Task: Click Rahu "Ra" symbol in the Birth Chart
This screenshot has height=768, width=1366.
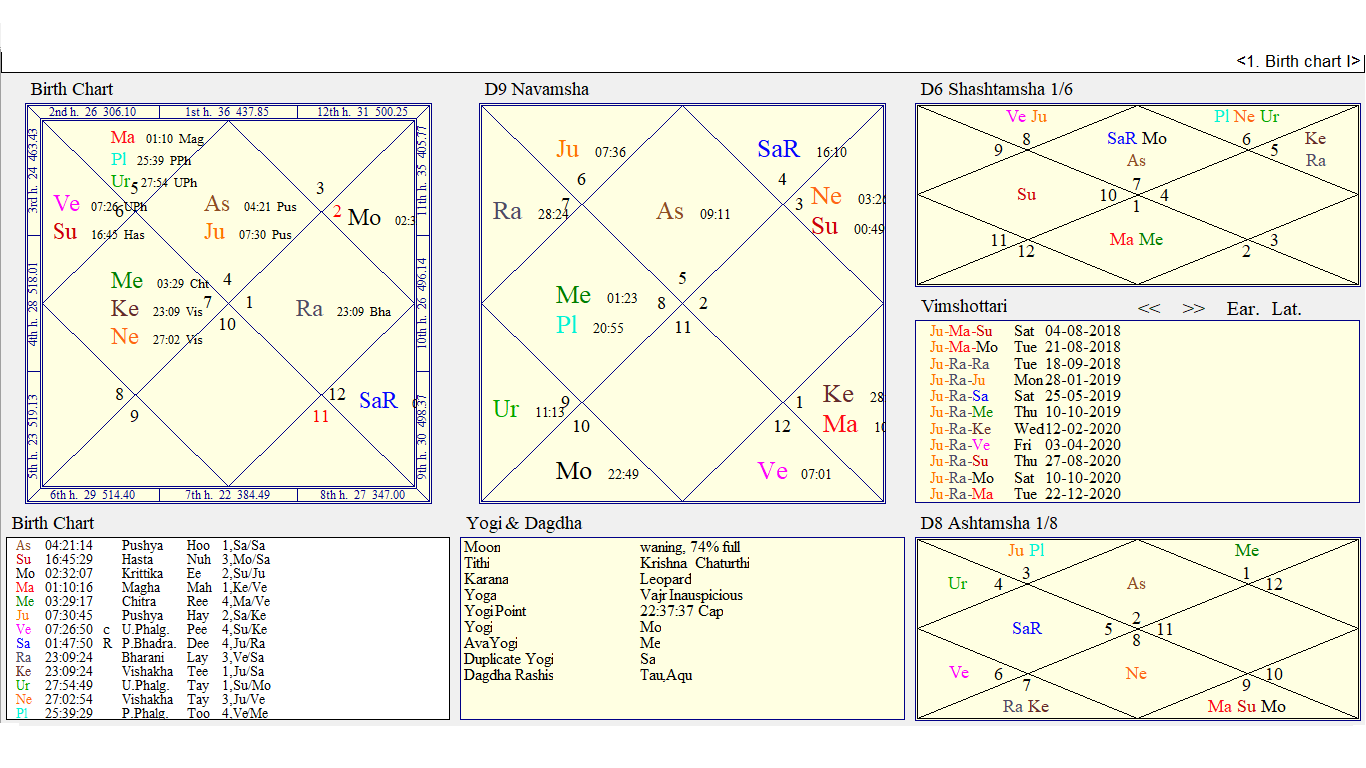Action: coord(310,310)
